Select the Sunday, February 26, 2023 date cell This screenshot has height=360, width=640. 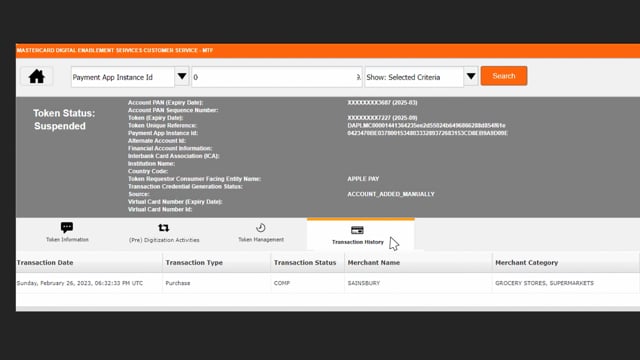89,283
